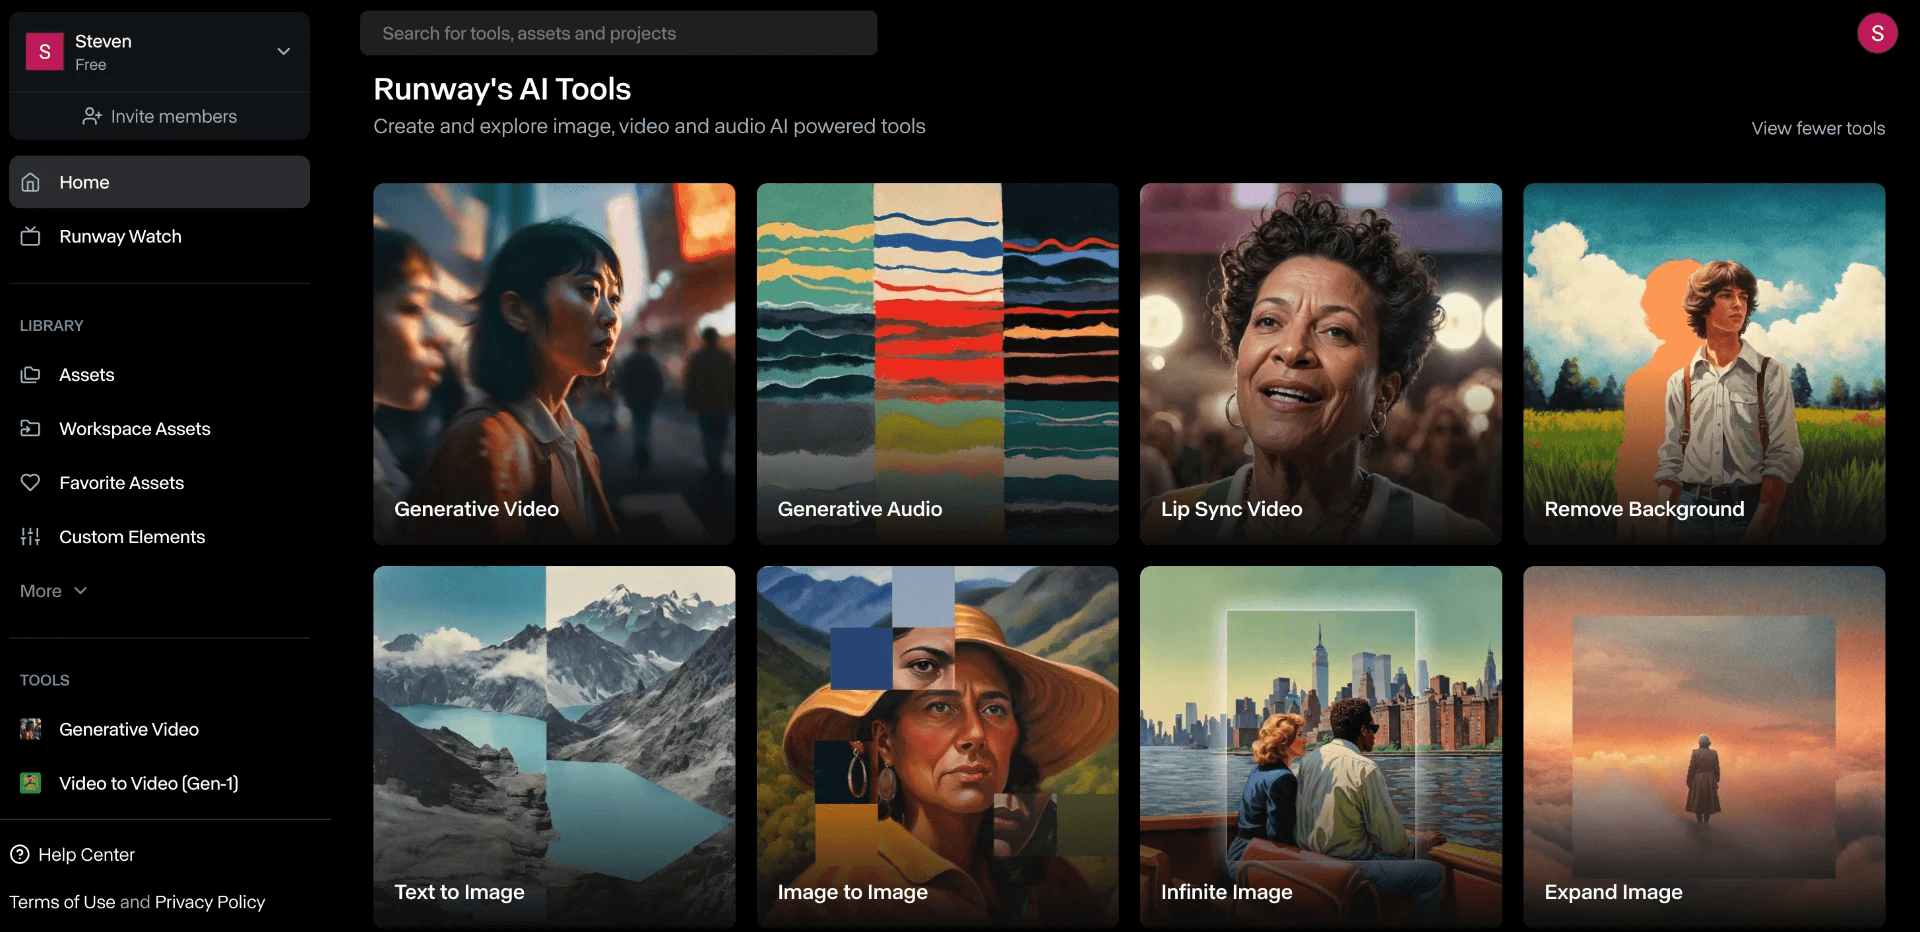The height and width of the screenshot is (932, 1920).
Task: Open Workspace Assets in the Library
Action: [159, 428]
